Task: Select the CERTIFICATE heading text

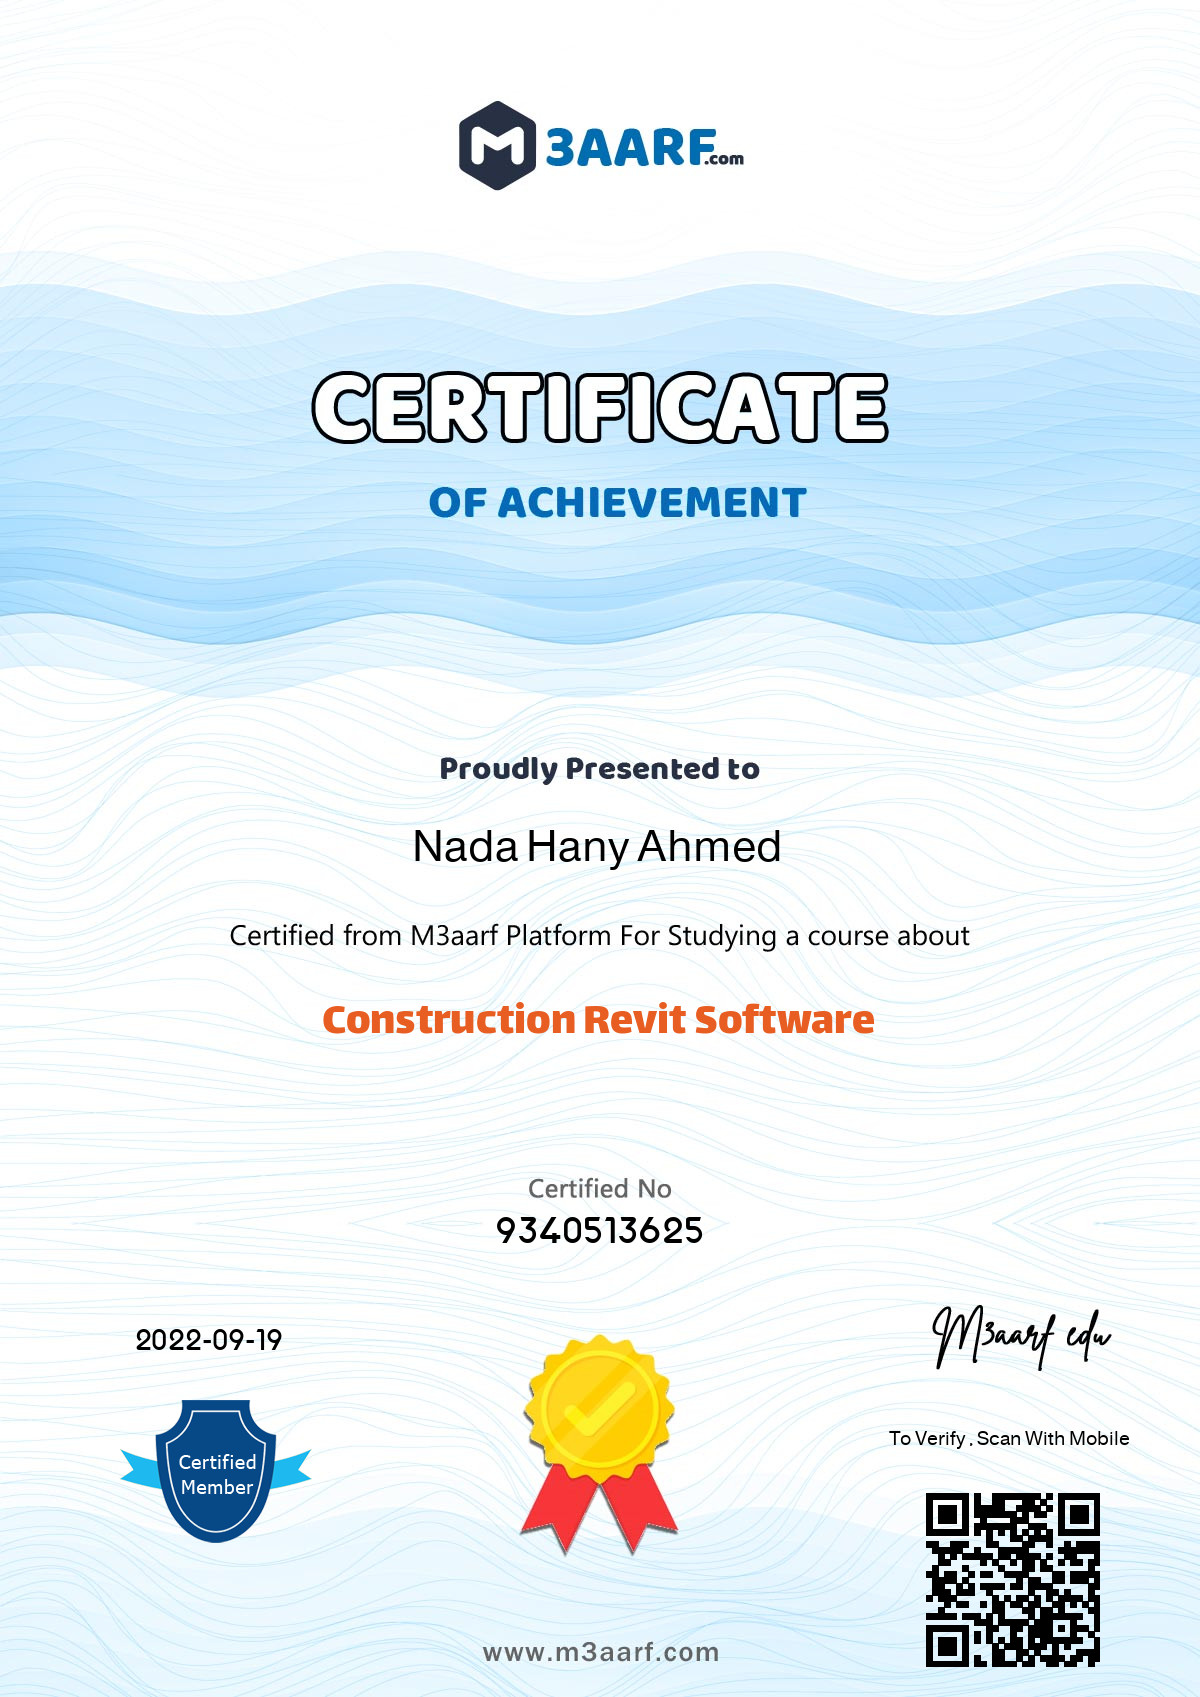Action: pyautogui.click(x=600, y=407)
